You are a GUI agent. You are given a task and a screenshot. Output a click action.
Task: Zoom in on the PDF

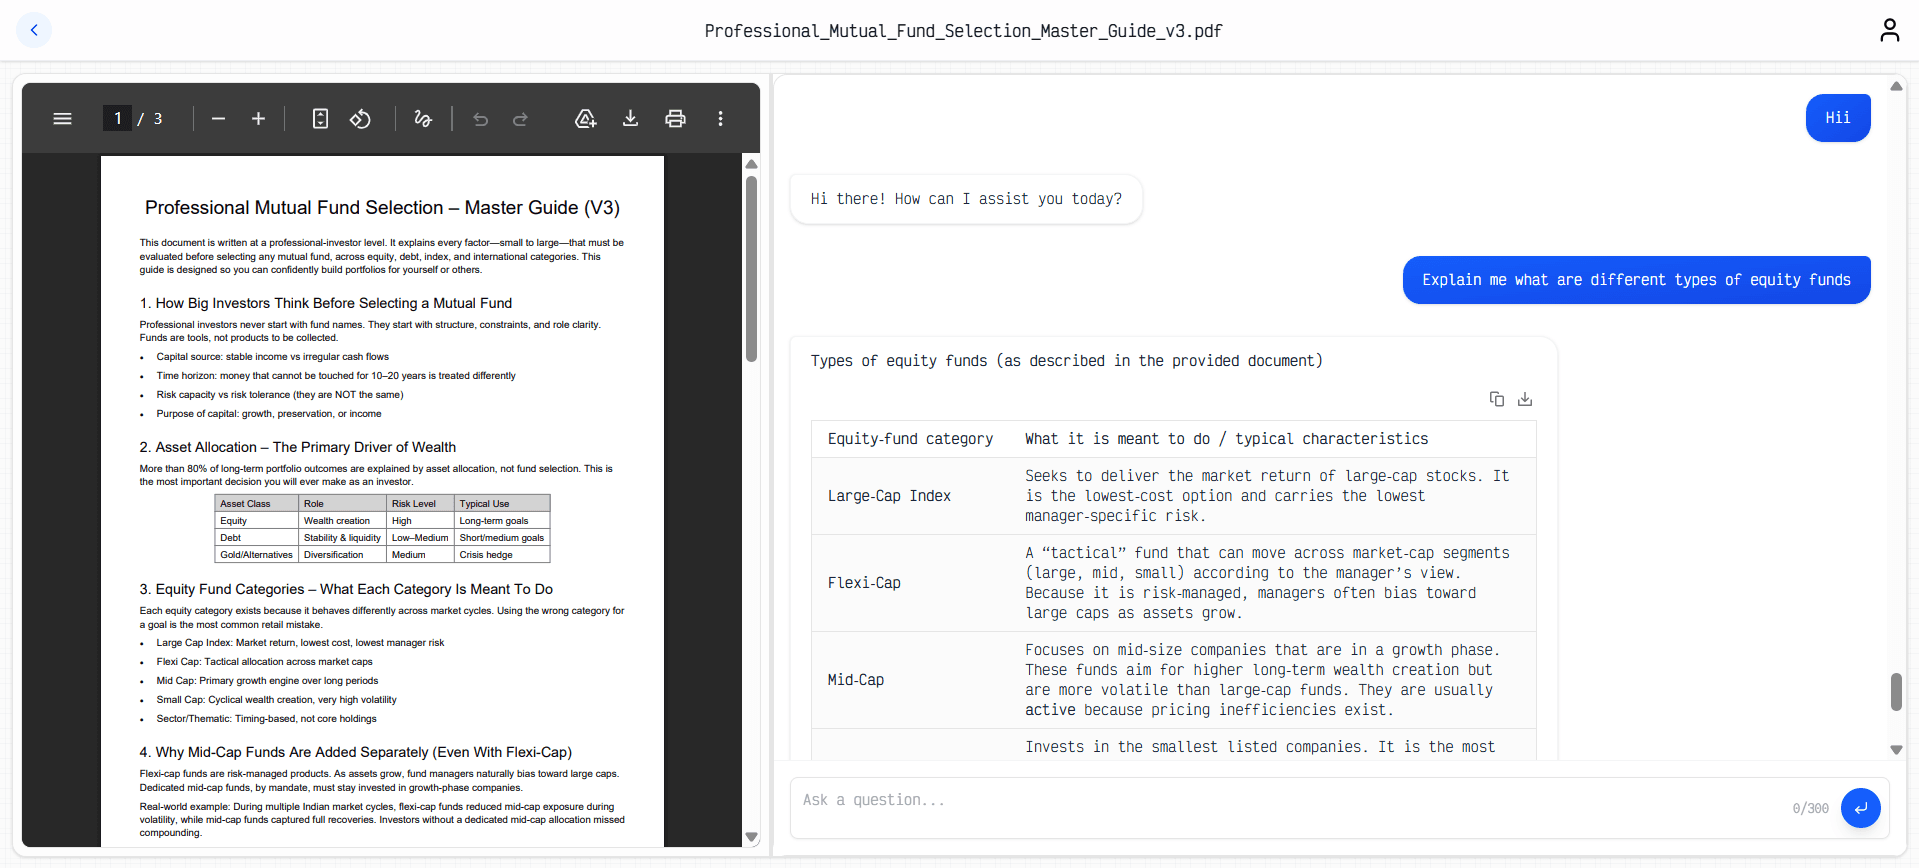[258, 119]
